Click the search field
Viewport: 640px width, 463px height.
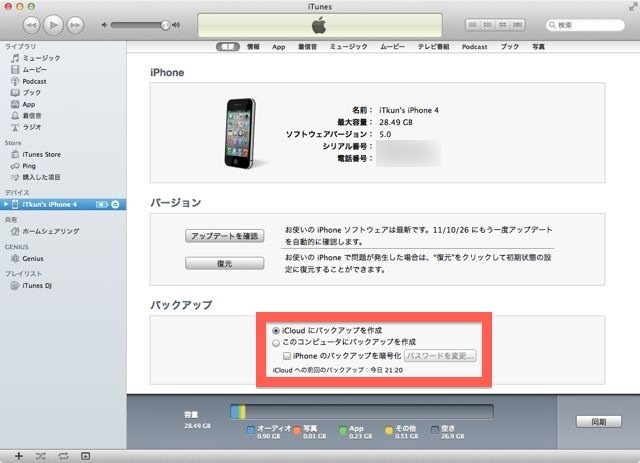pyautogui.click(x=585, y=25)
